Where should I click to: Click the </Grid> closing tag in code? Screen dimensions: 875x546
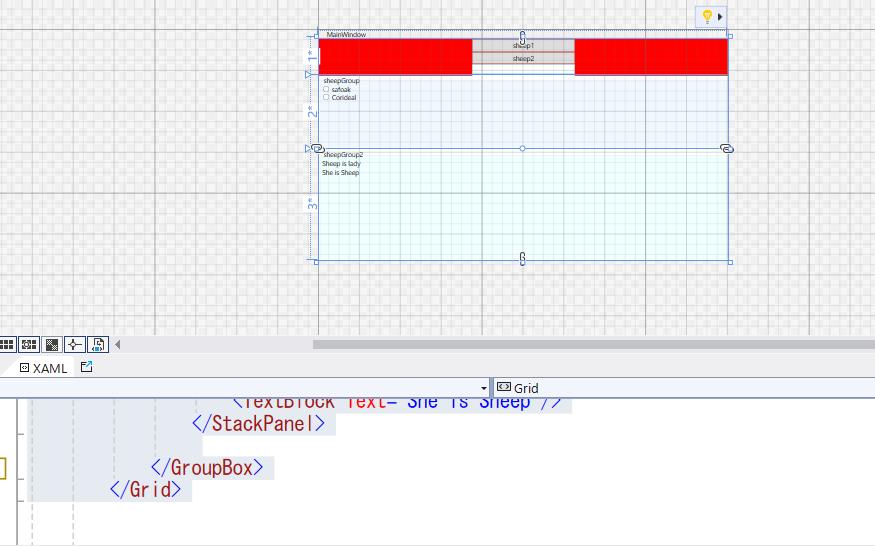click(146, 490)
